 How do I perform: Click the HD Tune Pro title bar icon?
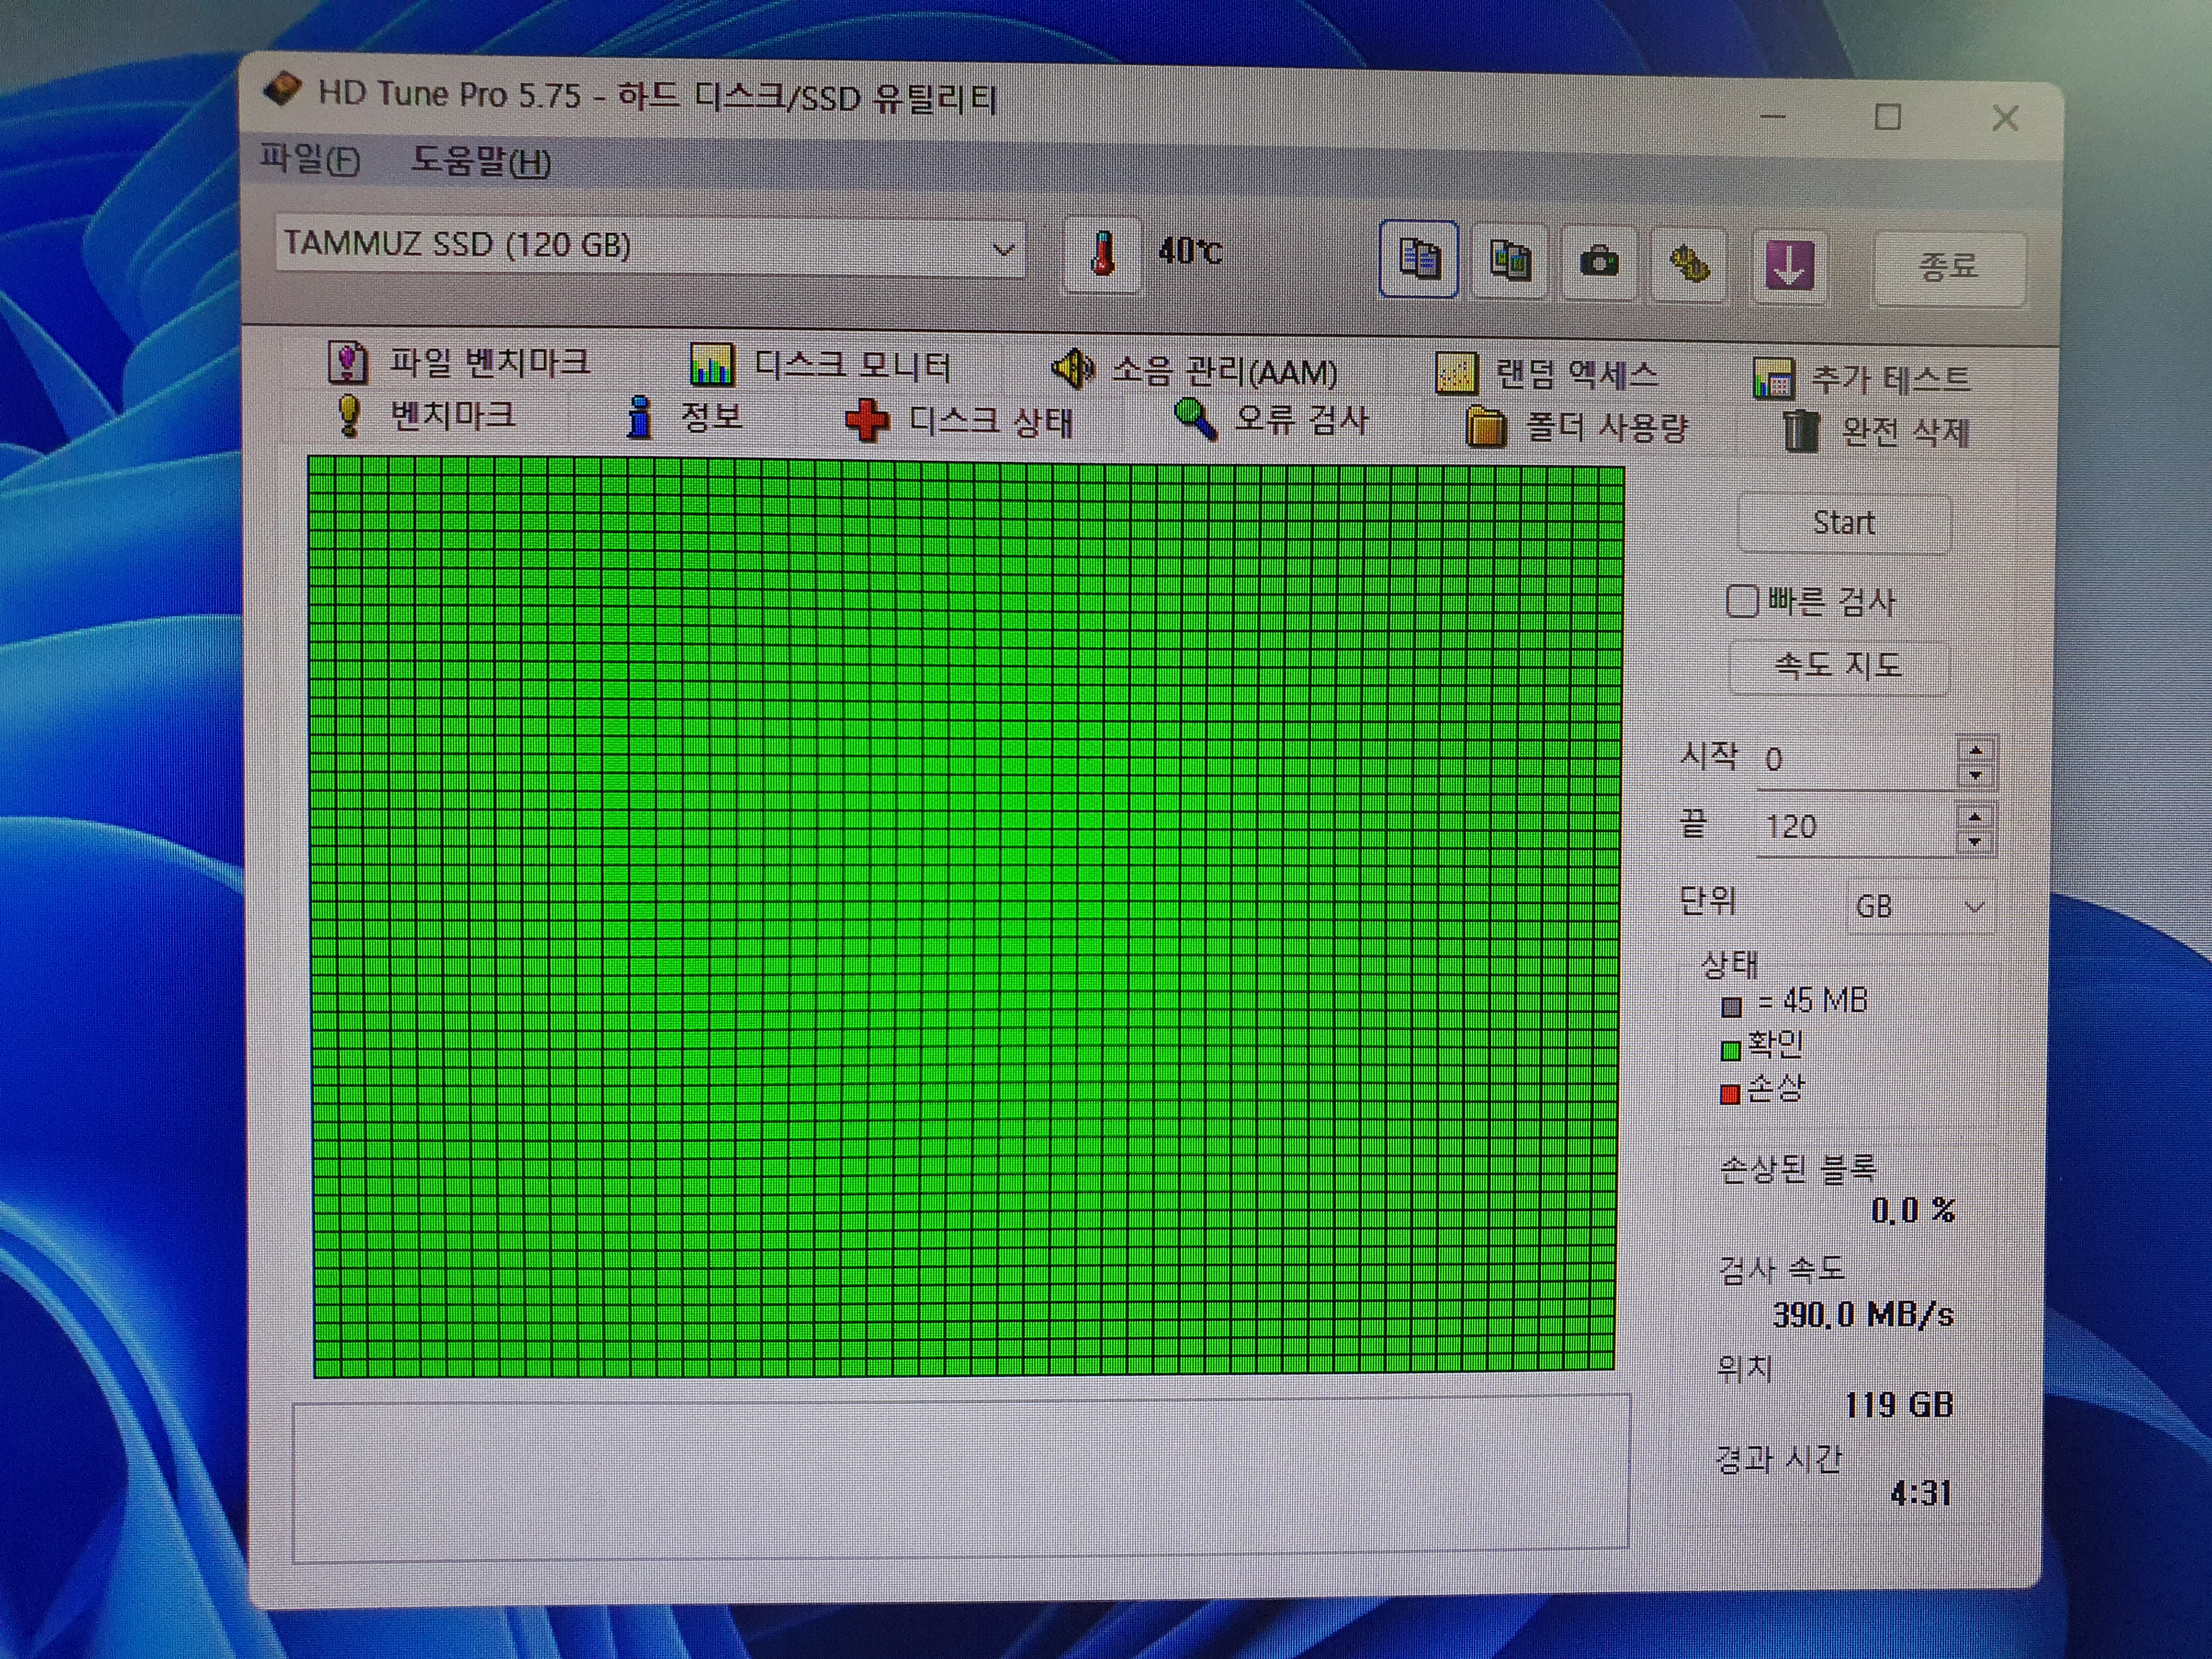(x=282, y=89)
